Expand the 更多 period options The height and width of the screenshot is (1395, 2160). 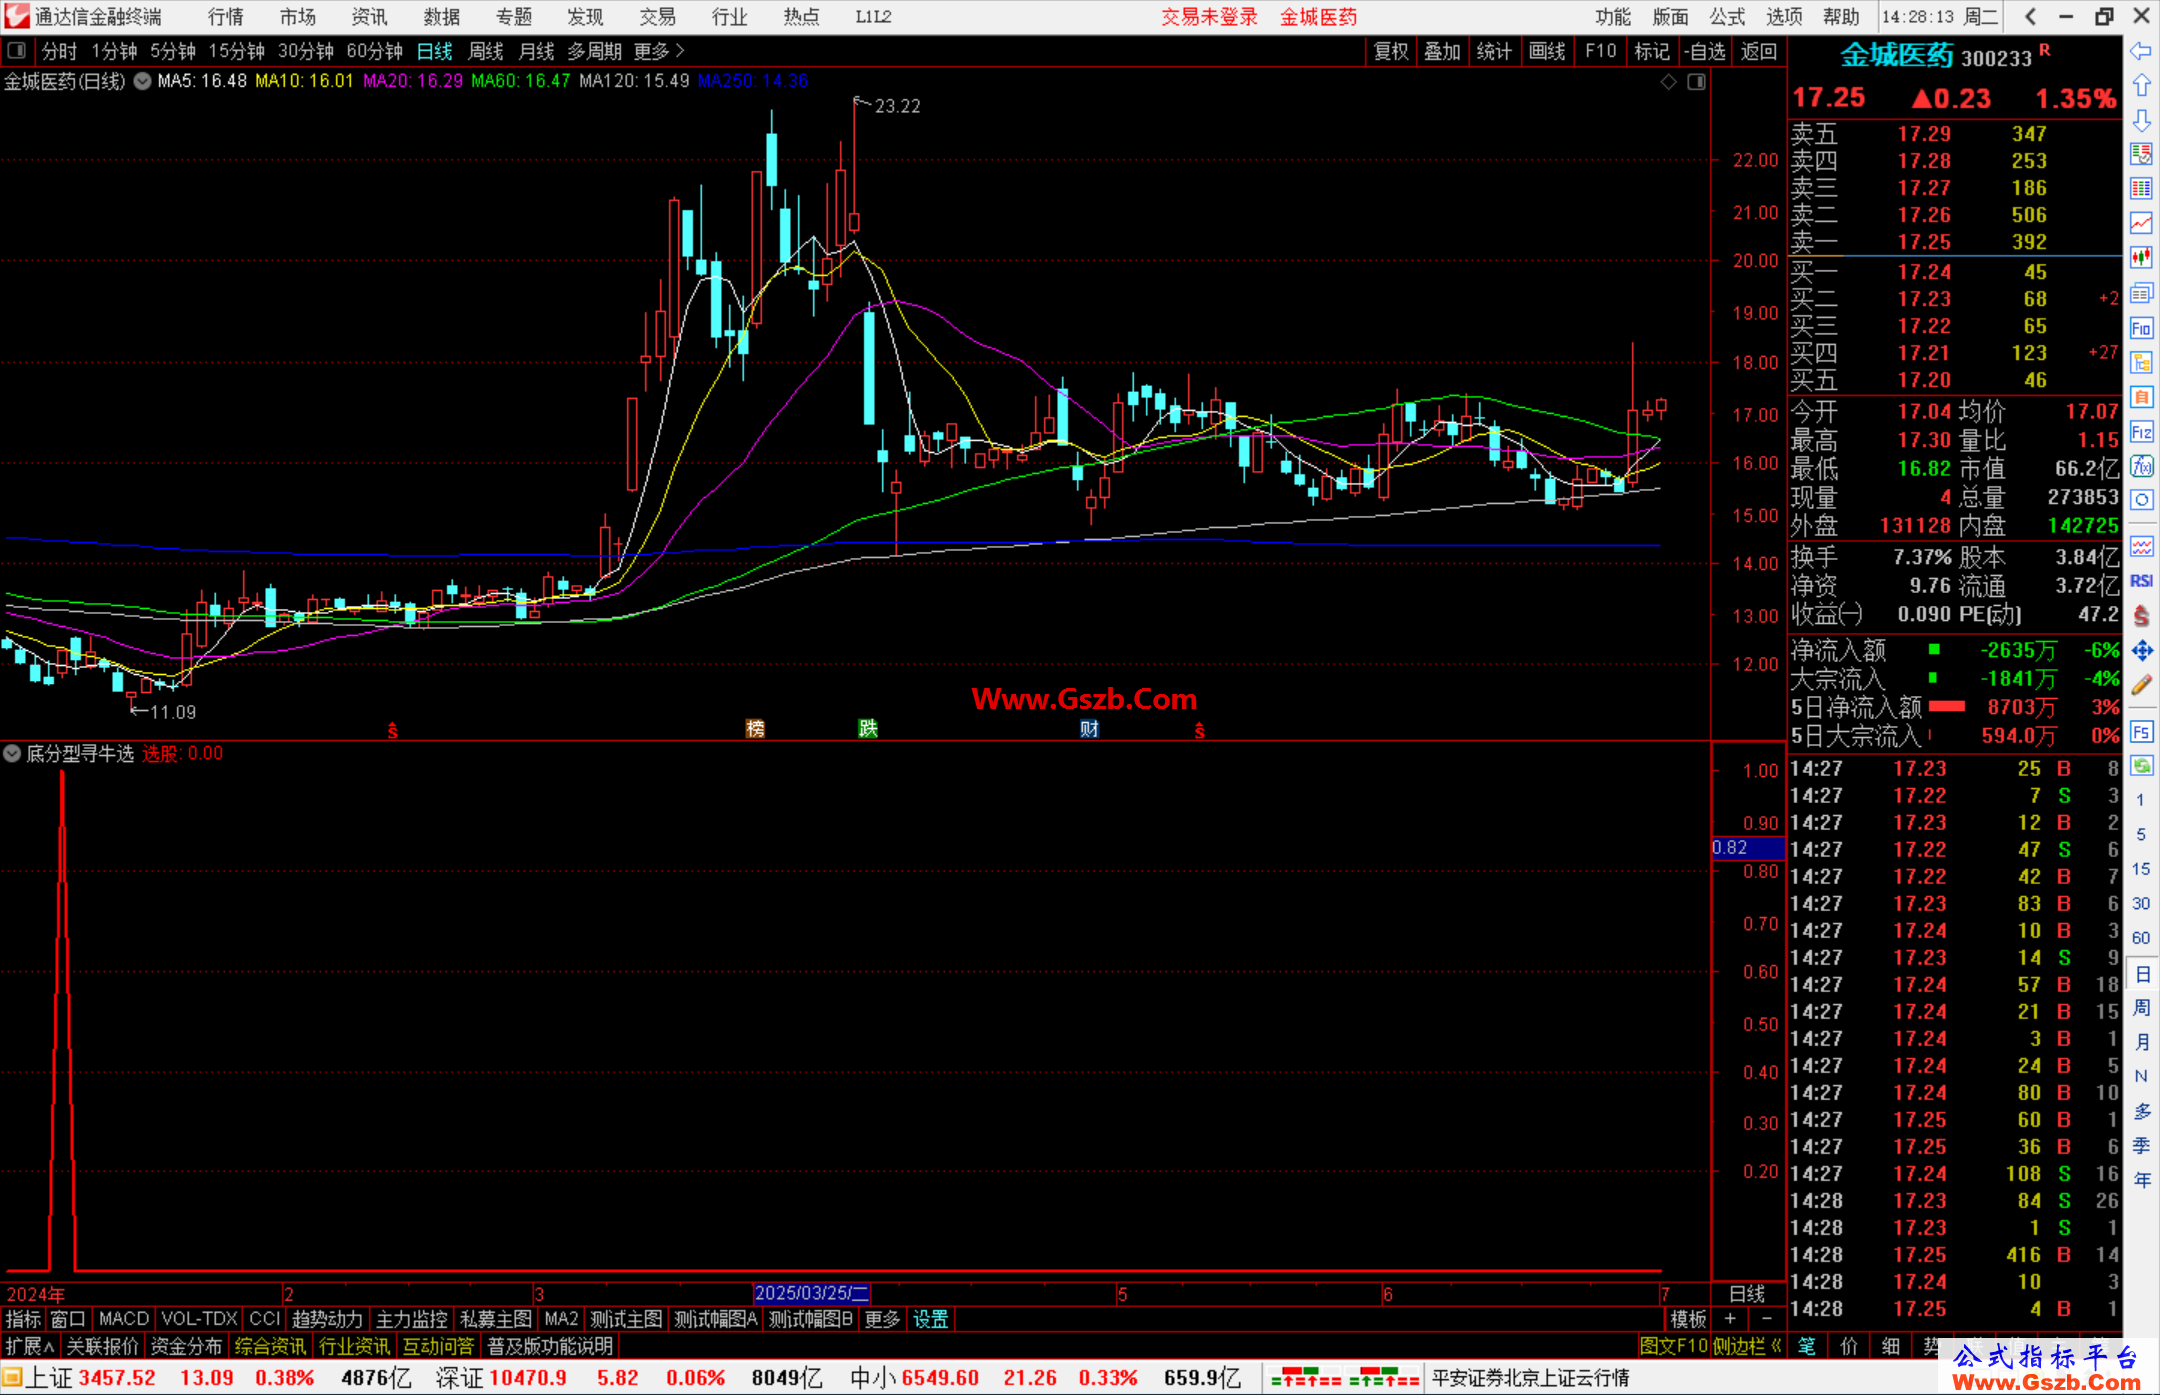[x=659, y=51]
